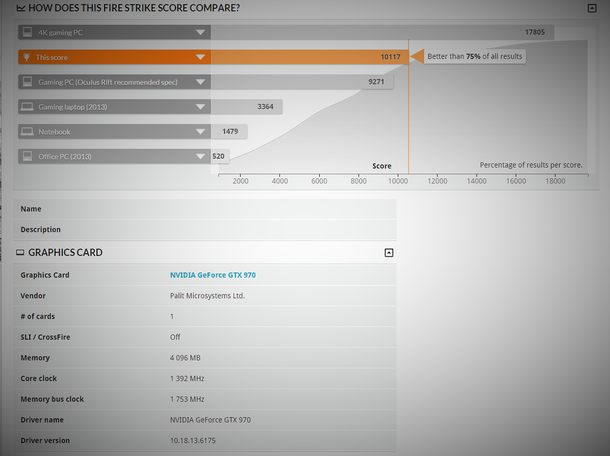Click the Percentage of results per score caption
The width and height of the screenshot is (610, 456).
[531, 165]
